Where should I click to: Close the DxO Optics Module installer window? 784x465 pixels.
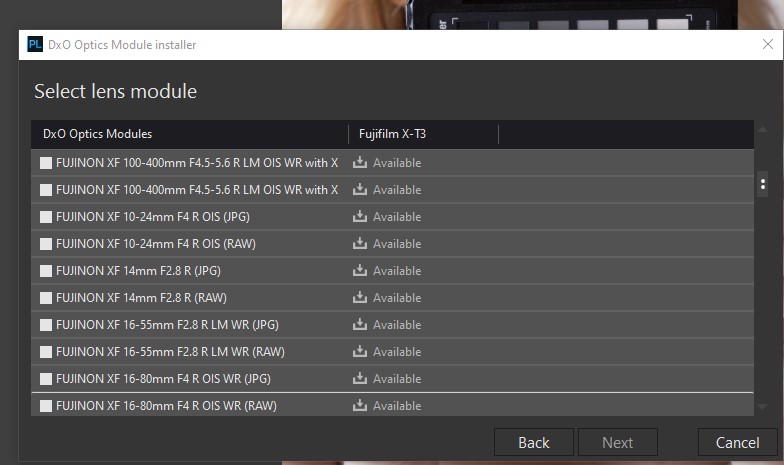coord(768,44)
